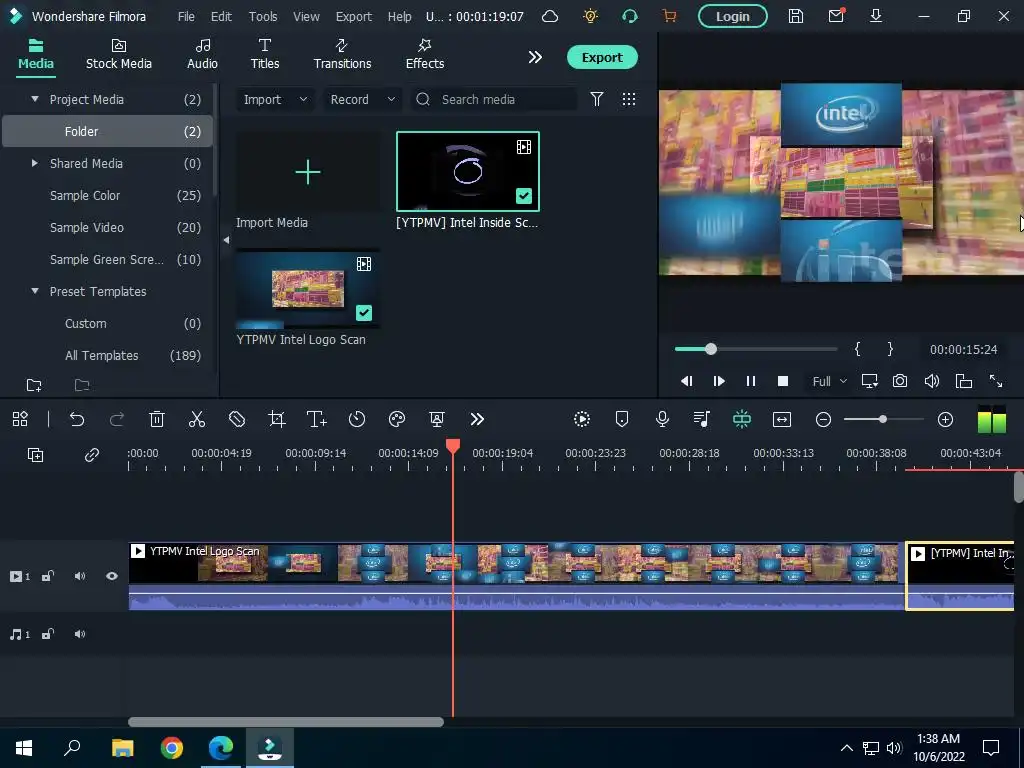Undo the last action
This screenshot has height=768, width=1024.
(x=77, y=419)
